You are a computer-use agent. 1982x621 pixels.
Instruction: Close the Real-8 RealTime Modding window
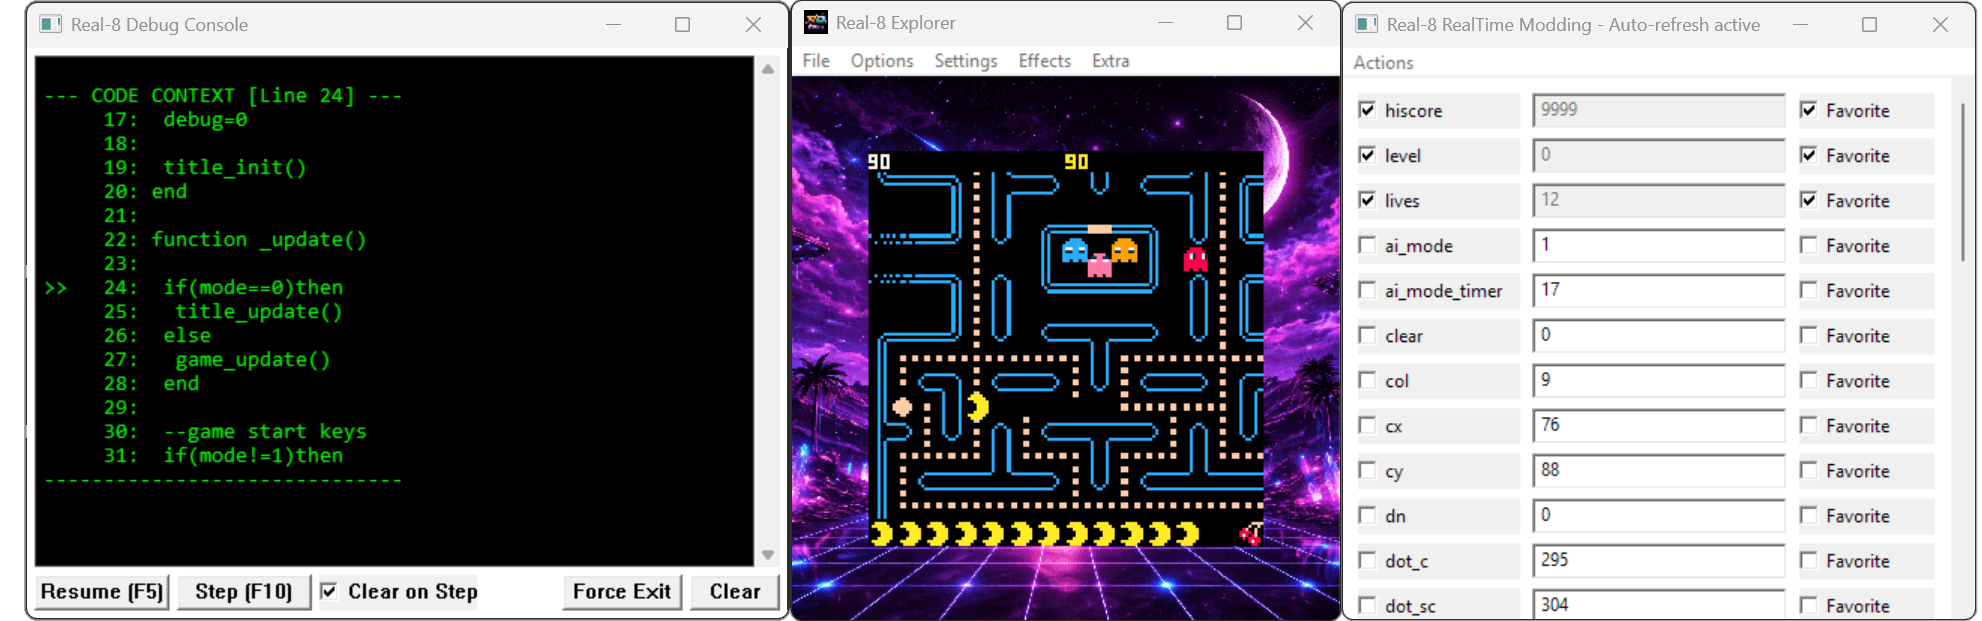point(1940,24)
